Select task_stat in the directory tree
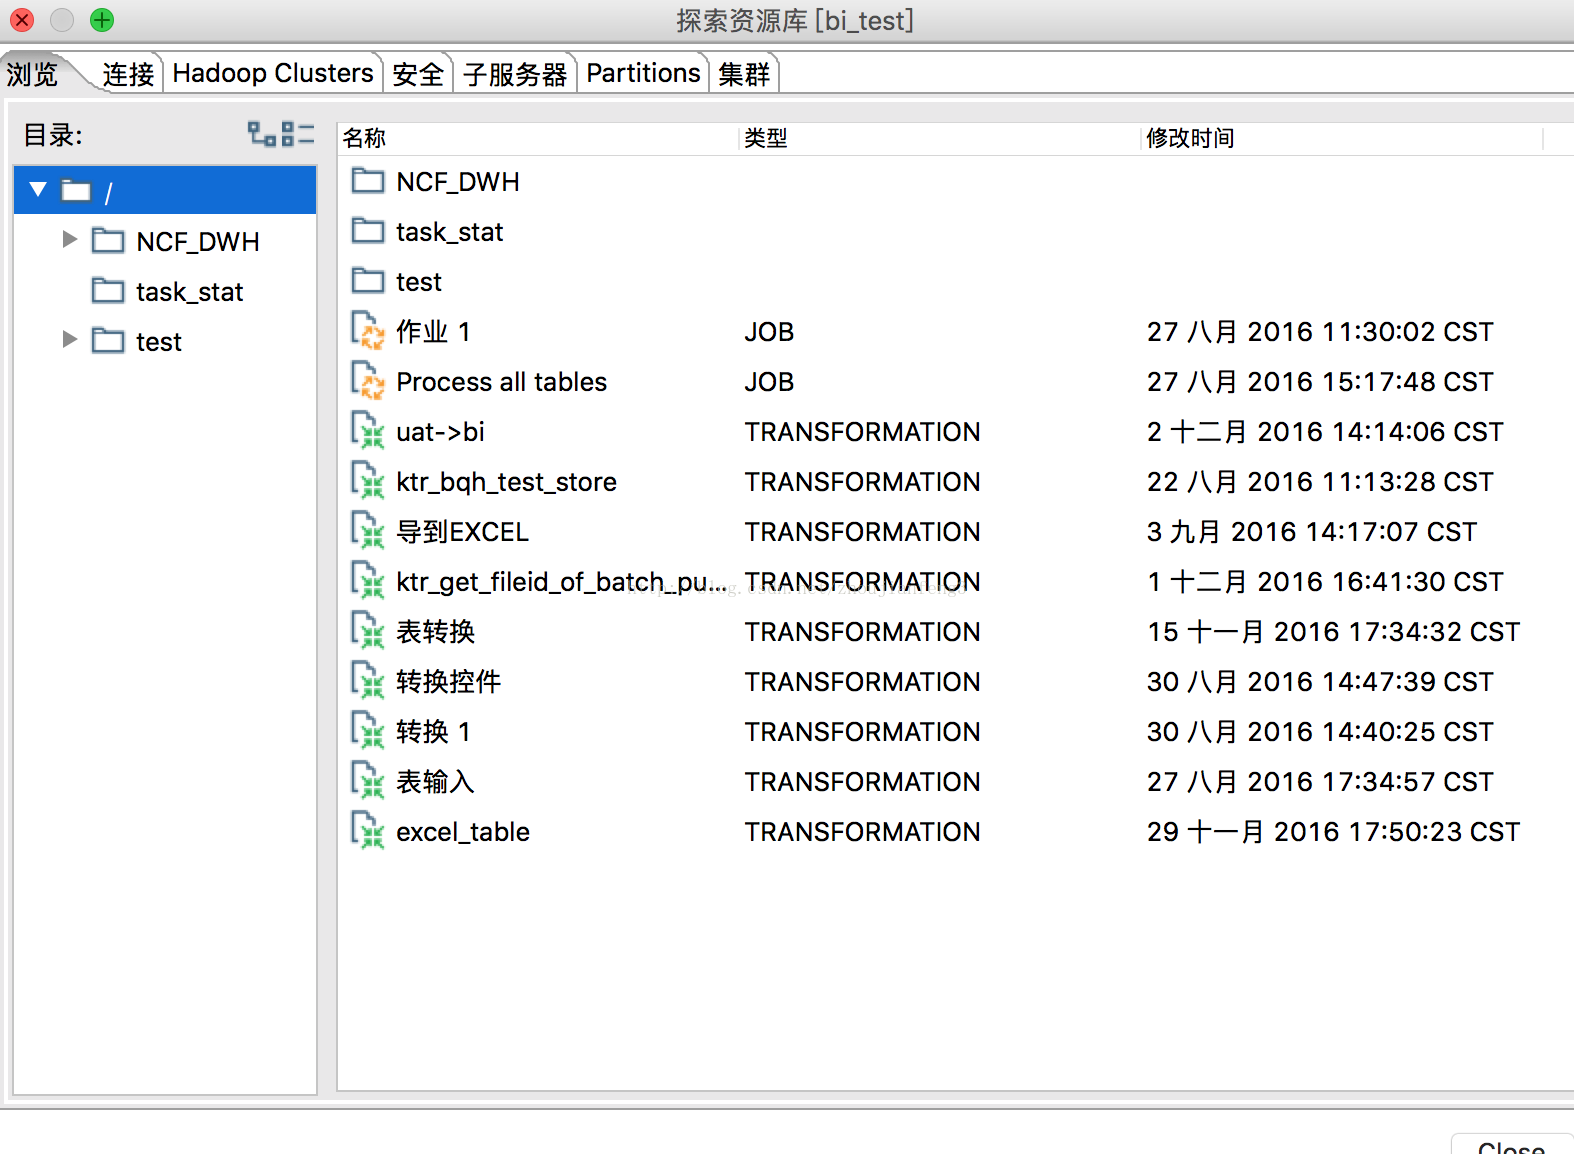 (190, 292)
